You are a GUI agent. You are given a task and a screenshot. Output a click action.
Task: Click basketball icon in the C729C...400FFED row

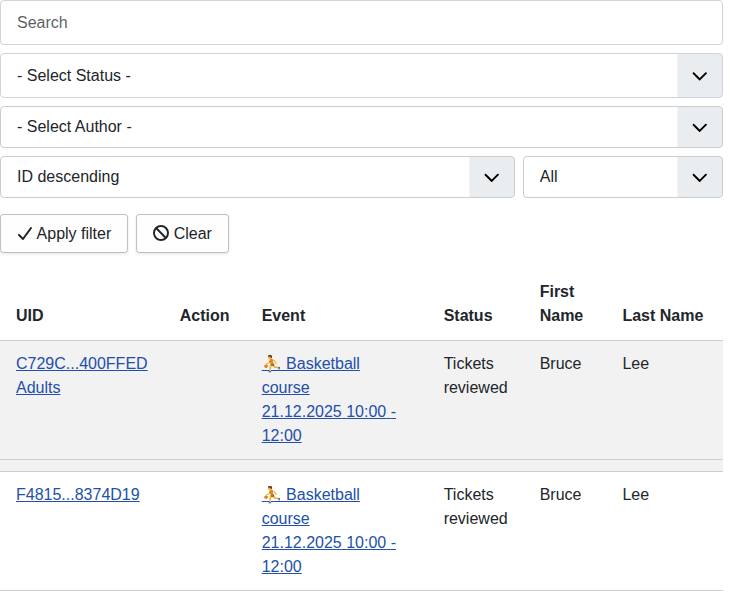(x=271, y=363)
